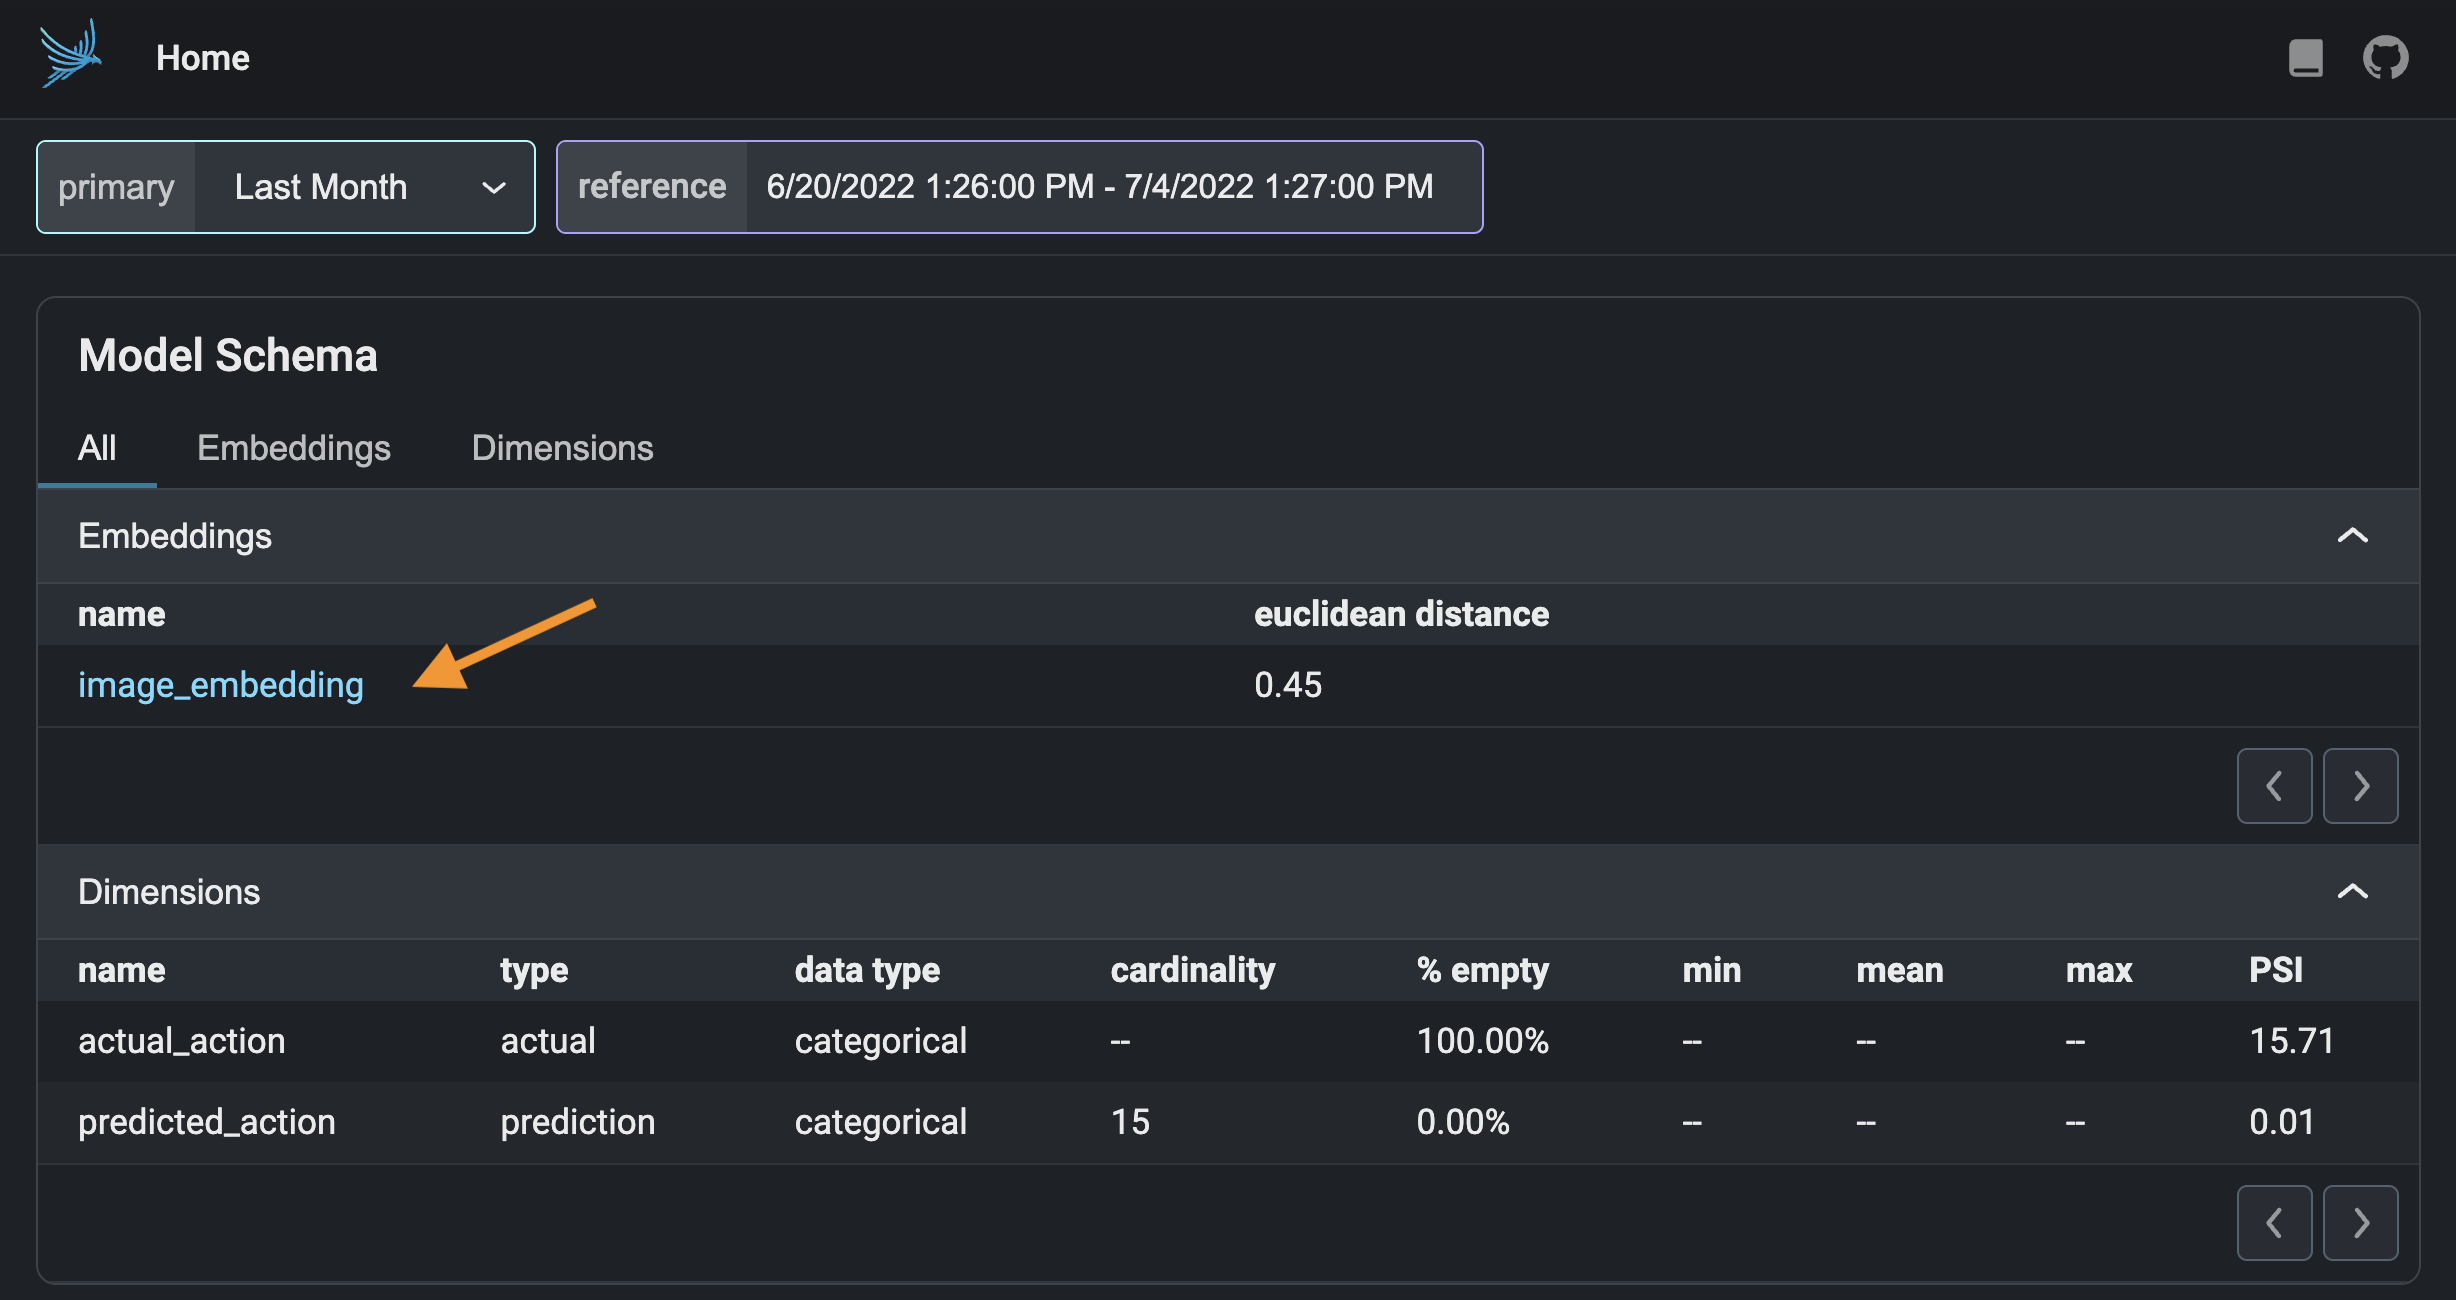
Task: Select the predicted_action dimension row
Action: click(207, 1122)
